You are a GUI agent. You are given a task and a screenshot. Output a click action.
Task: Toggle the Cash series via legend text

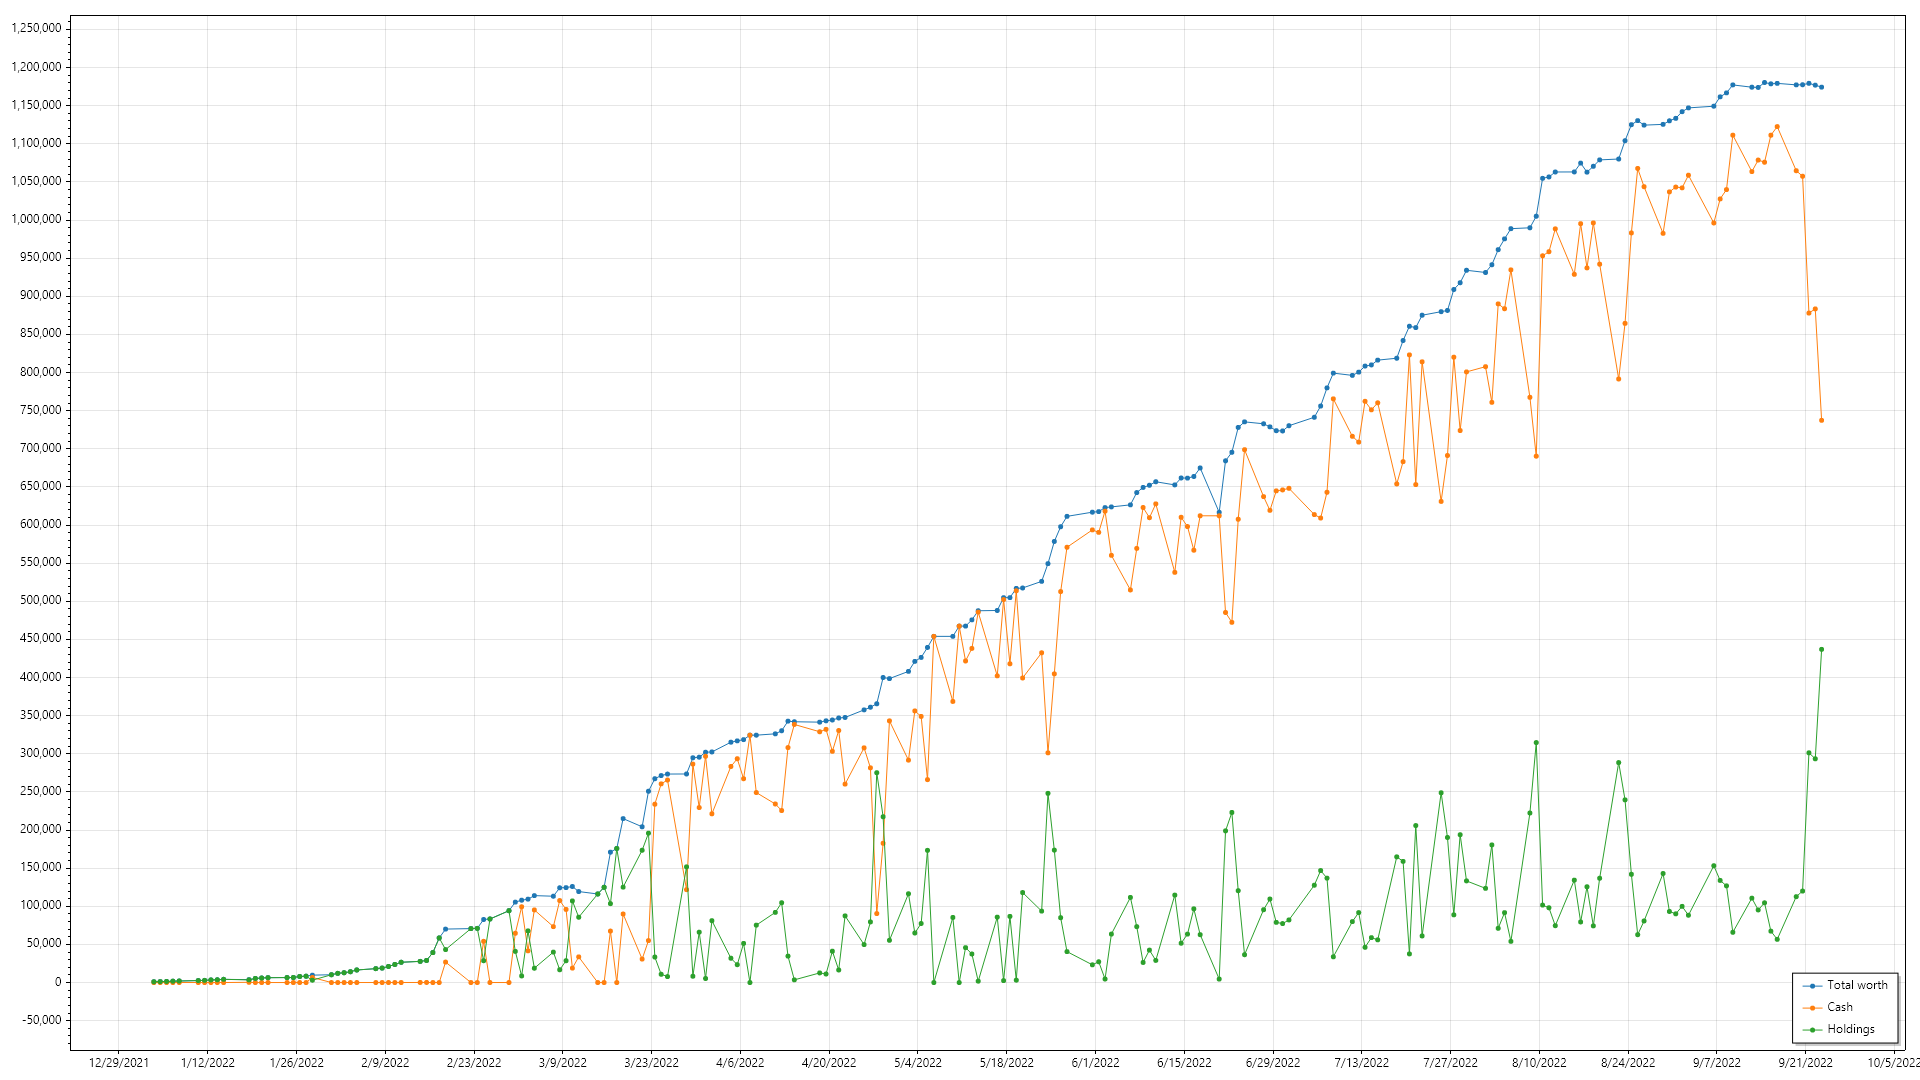[1840, 1007]
